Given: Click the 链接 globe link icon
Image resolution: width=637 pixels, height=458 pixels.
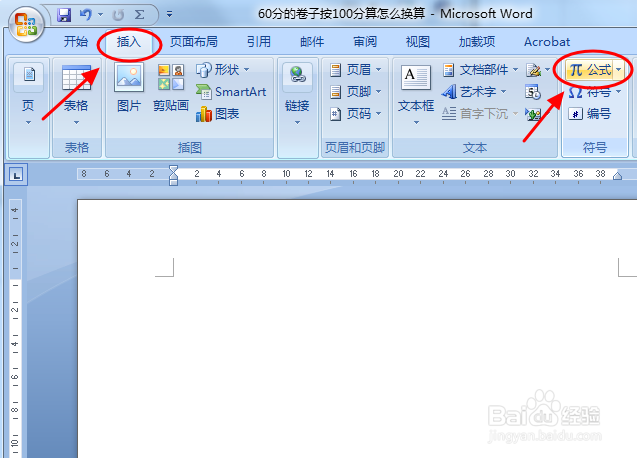Looking at the screenshot, I should tap(297, 77).
